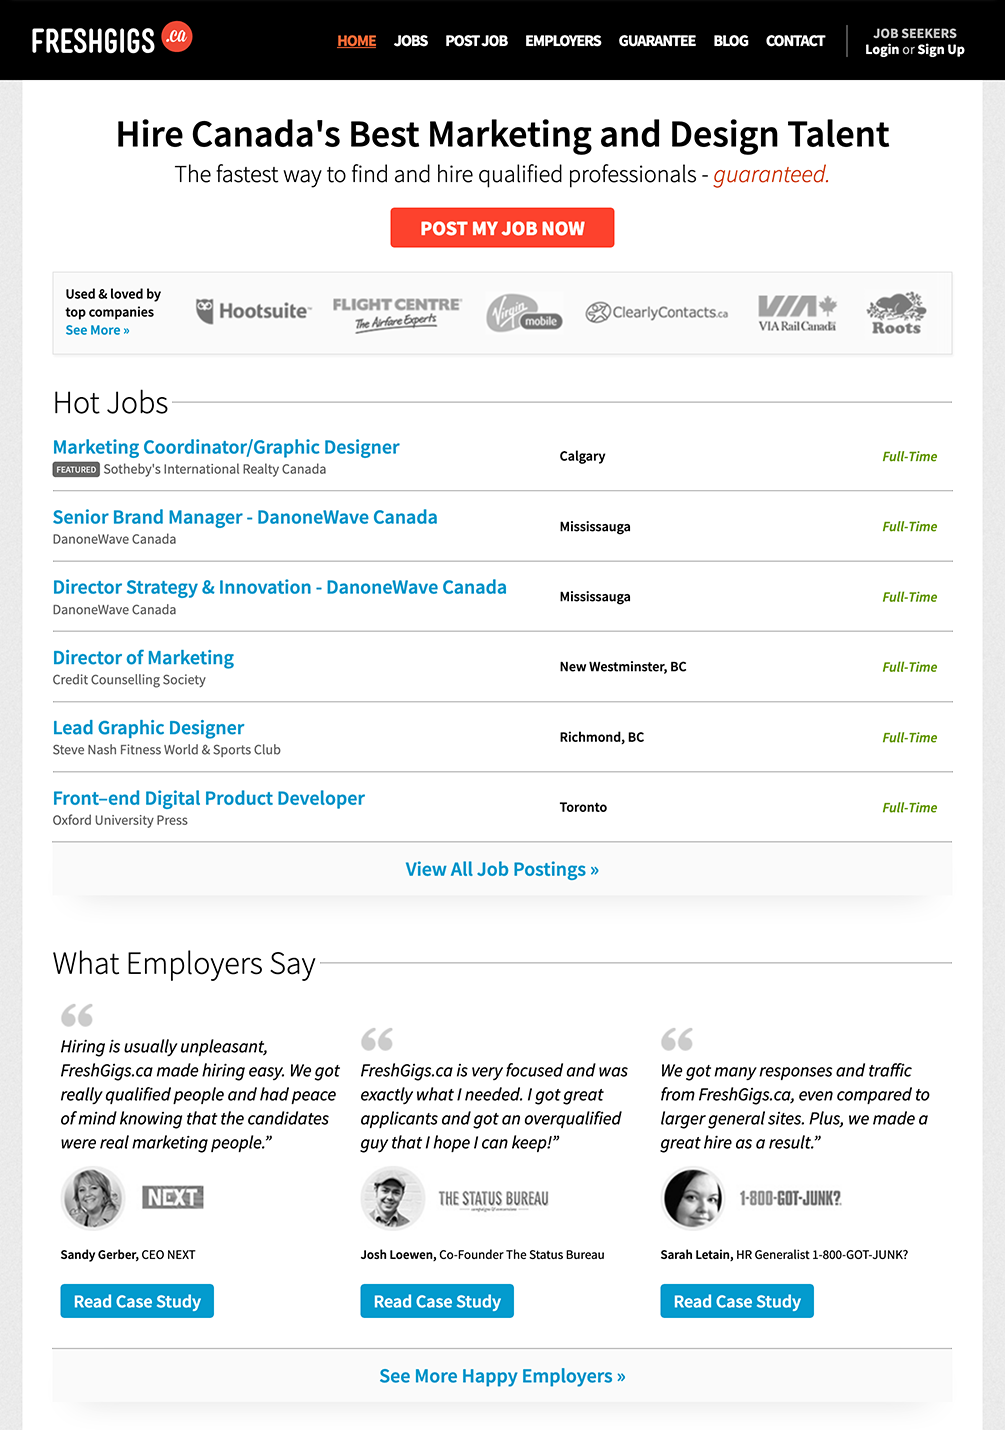Click Sarah Letain's profile photo

click(692, 1198)
